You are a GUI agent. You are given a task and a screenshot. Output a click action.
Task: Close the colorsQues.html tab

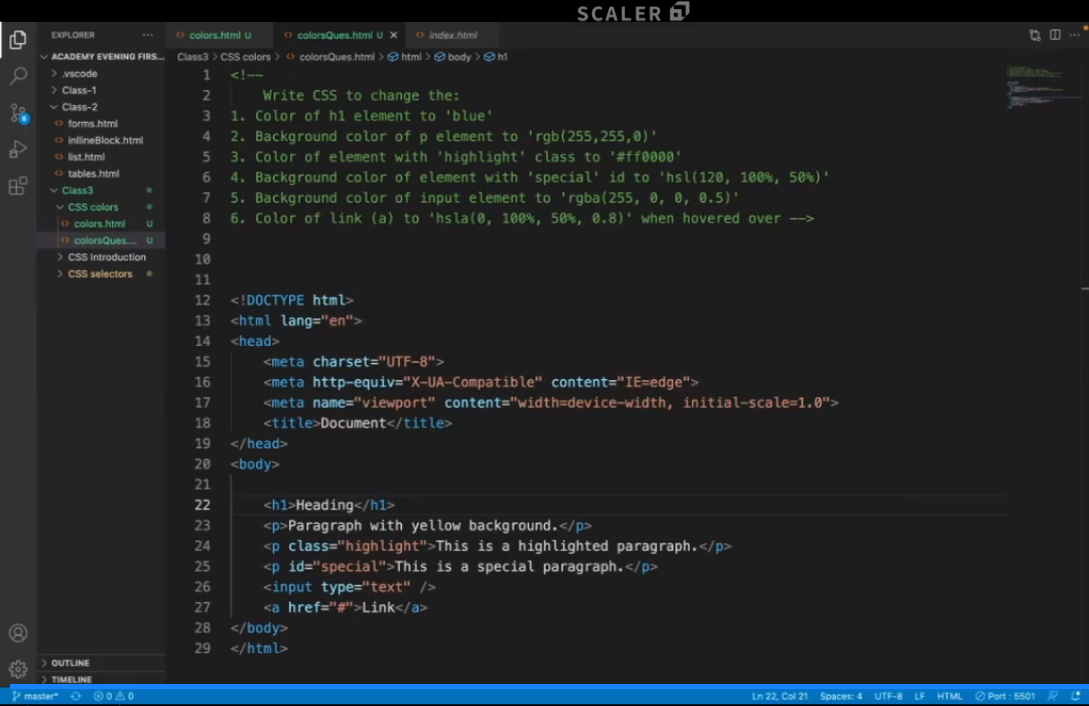coord(393,35)
